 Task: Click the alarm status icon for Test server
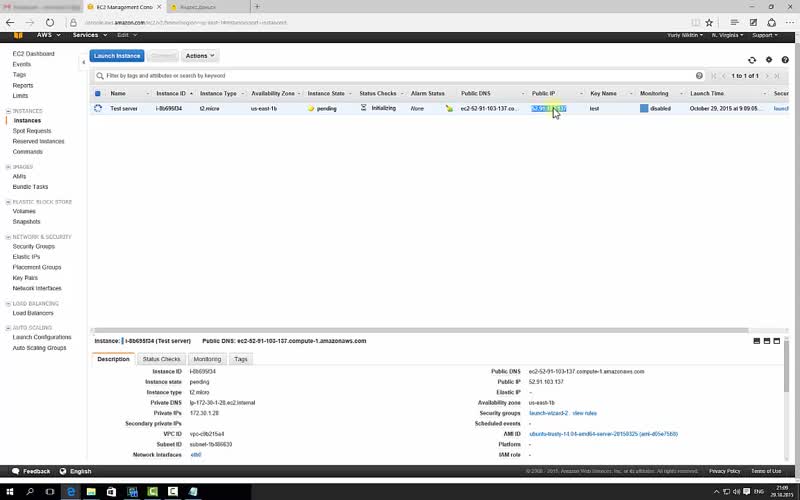click(x=449, y=108)
